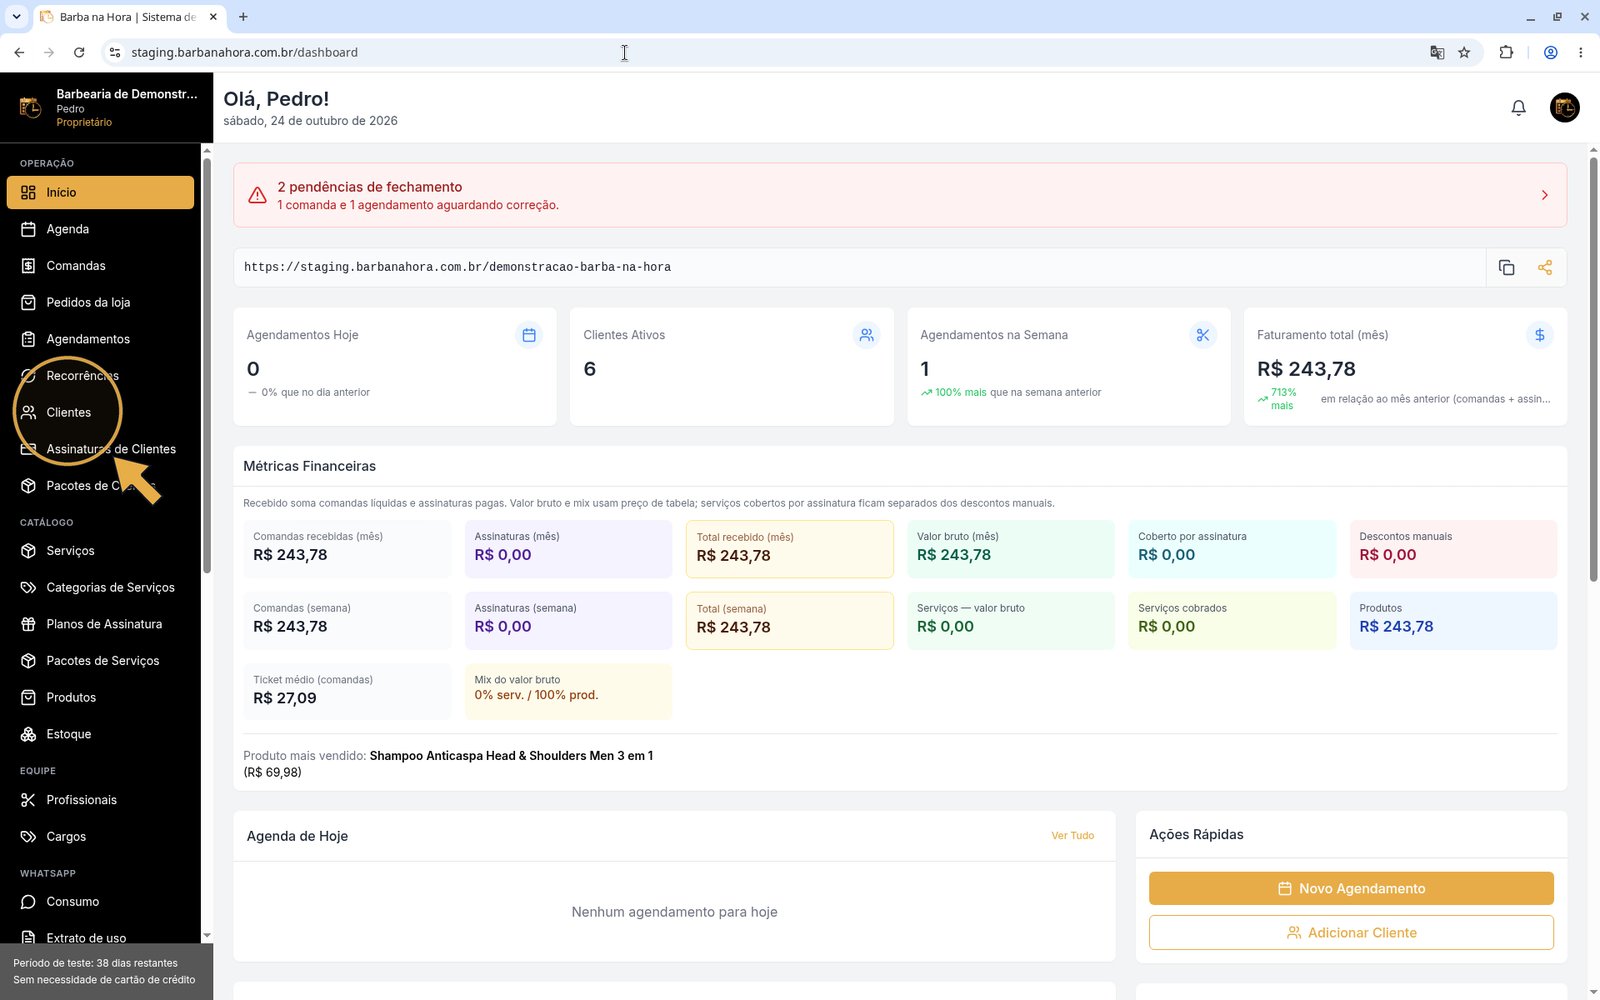Screen dimensions: 1600x1000
Task: Bookmark this page with the star icon
Action: click(1464, 53)
